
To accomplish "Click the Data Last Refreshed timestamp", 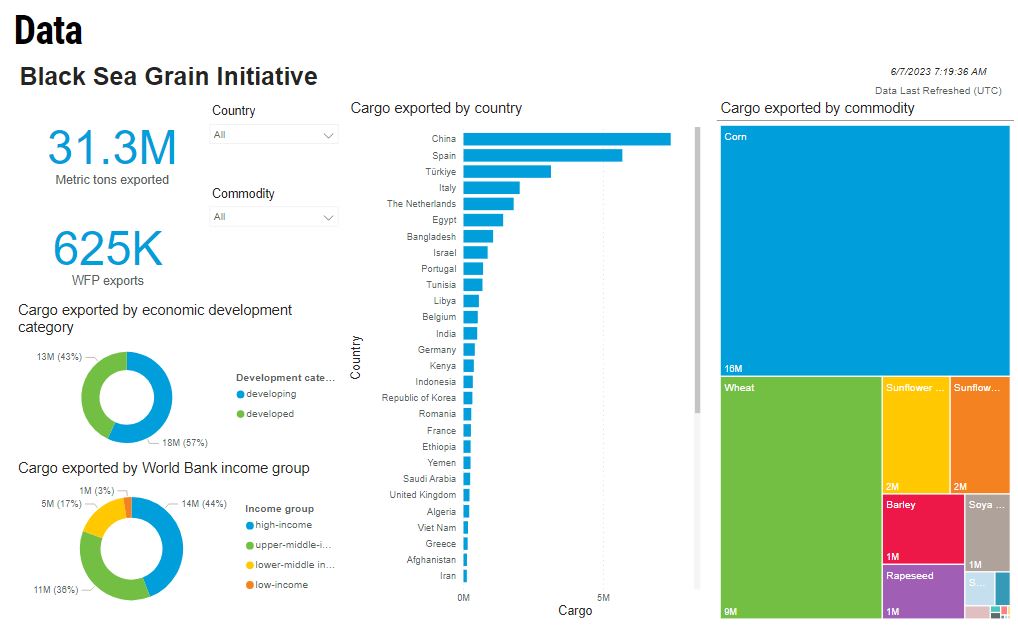I will pos(938,72).
